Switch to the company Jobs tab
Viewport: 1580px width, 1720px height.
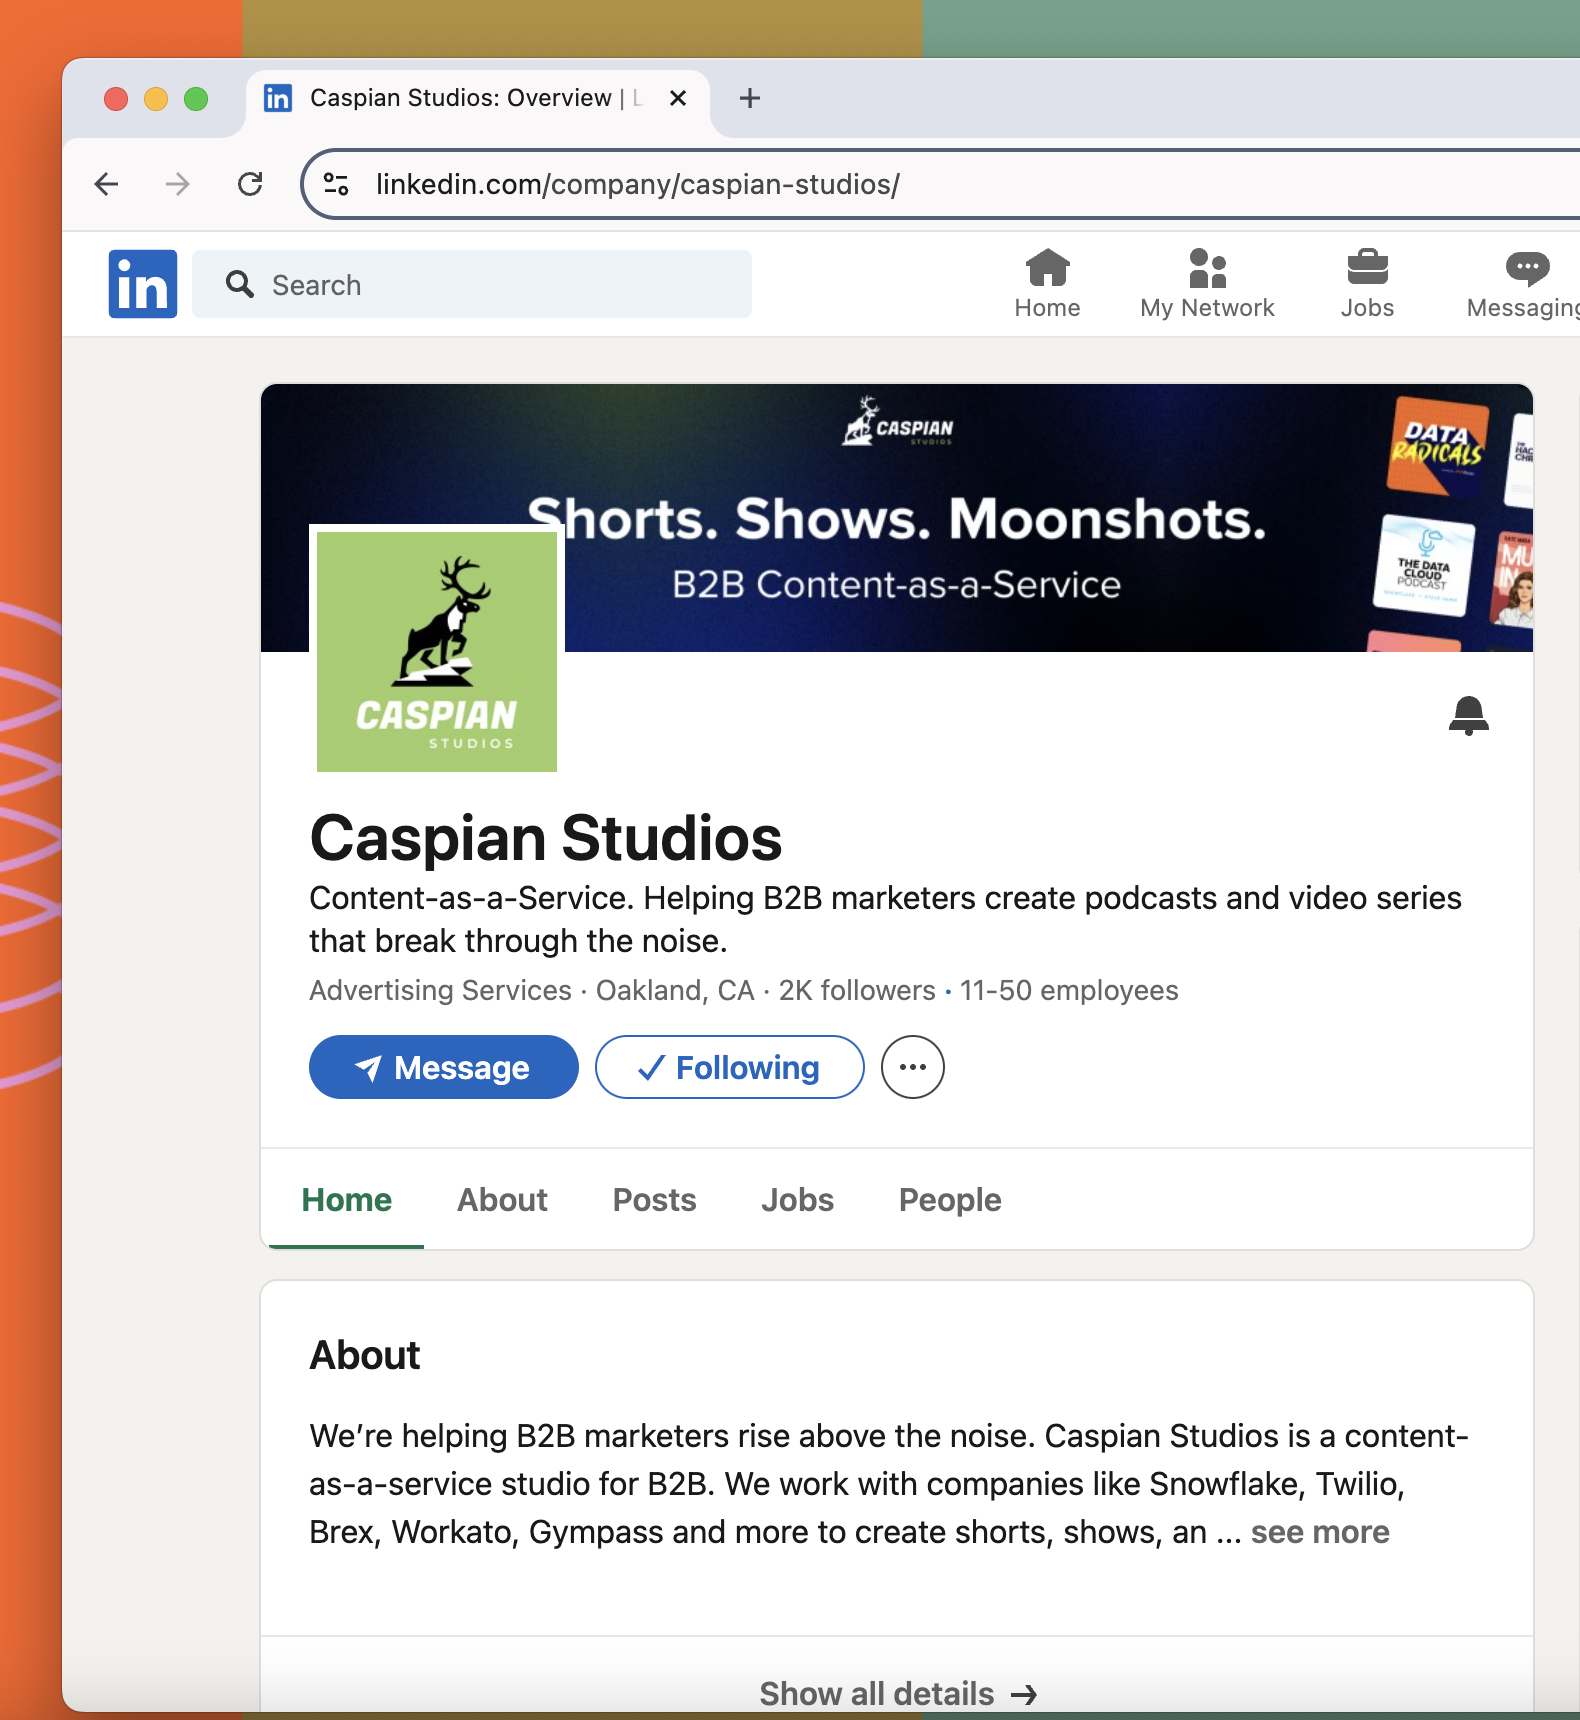point(797,1200)
